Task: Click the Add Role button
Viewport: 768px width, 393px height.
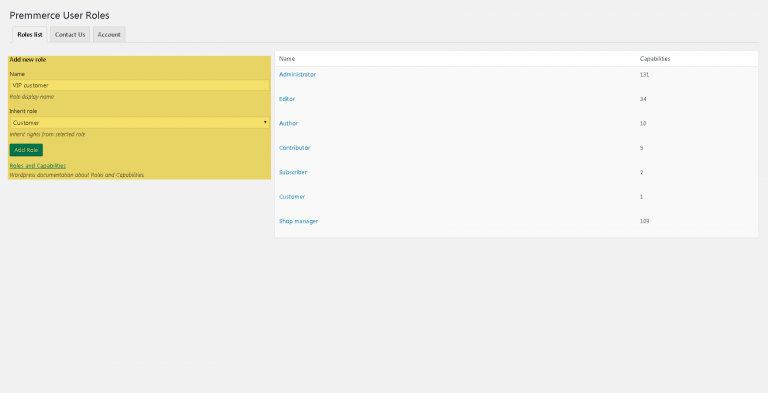Action: tap(26, 150)
